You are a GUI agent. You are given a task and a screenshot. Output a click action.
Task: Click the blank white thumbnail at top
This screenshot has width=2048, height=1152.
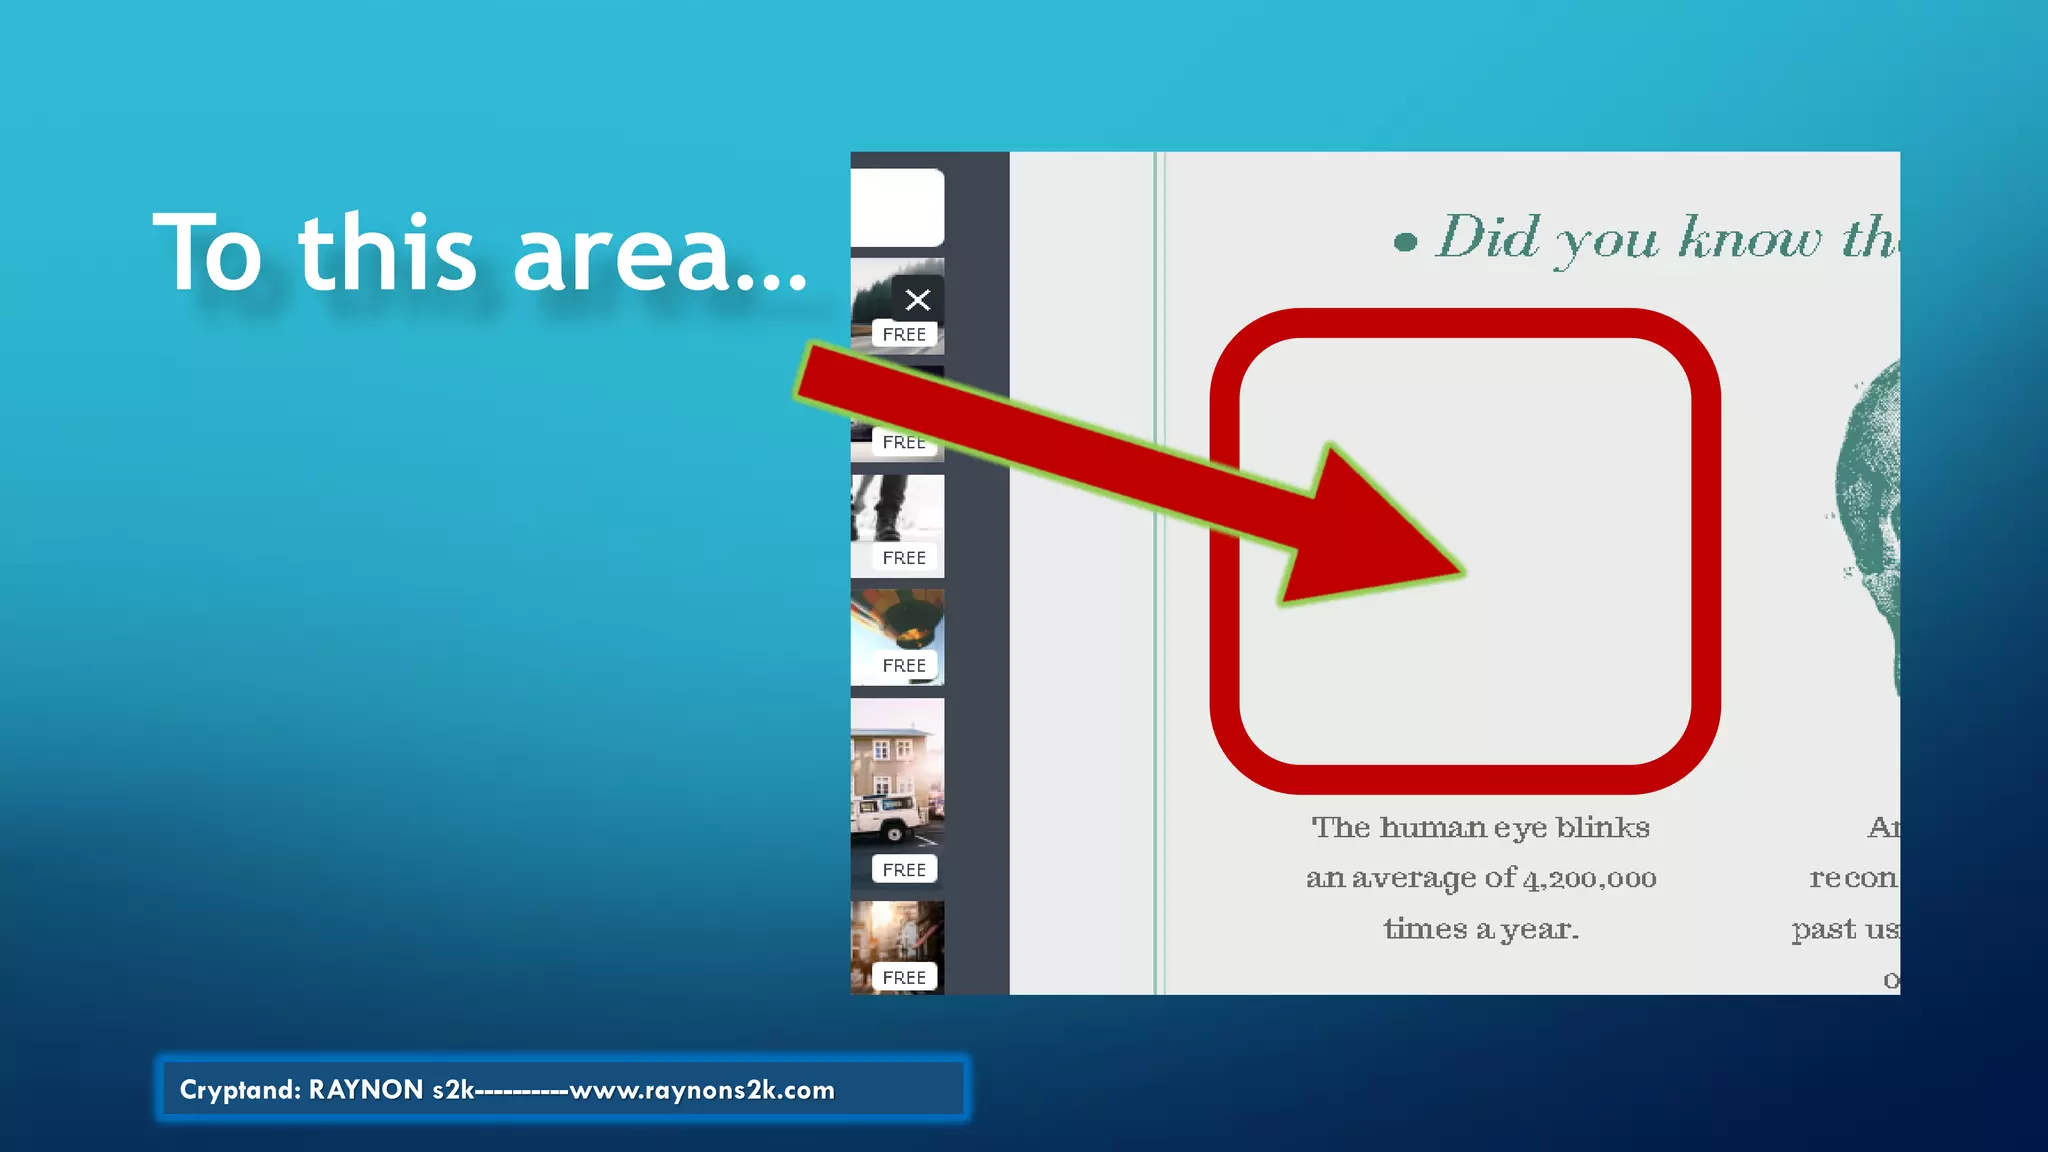[897, 207]
